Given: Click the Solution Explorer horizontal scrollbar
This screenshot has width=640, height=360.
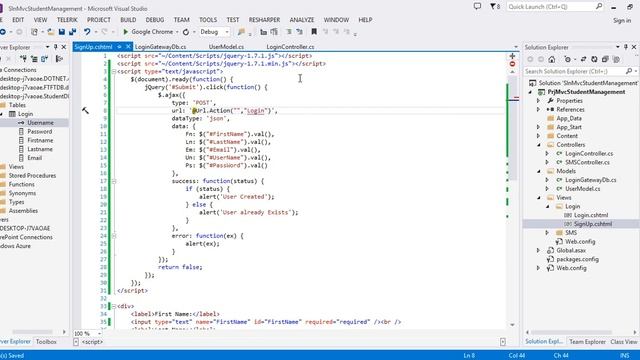Looking at the screenshot, I should (571, 332).
